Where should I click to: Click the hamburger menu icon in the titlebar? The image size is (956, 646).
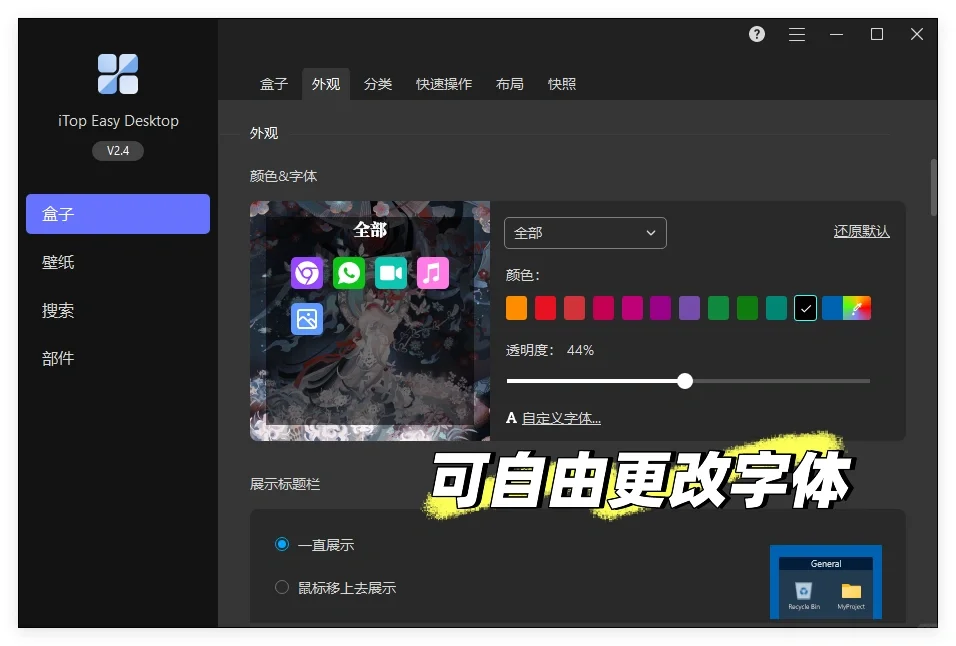tap(797, 33)
